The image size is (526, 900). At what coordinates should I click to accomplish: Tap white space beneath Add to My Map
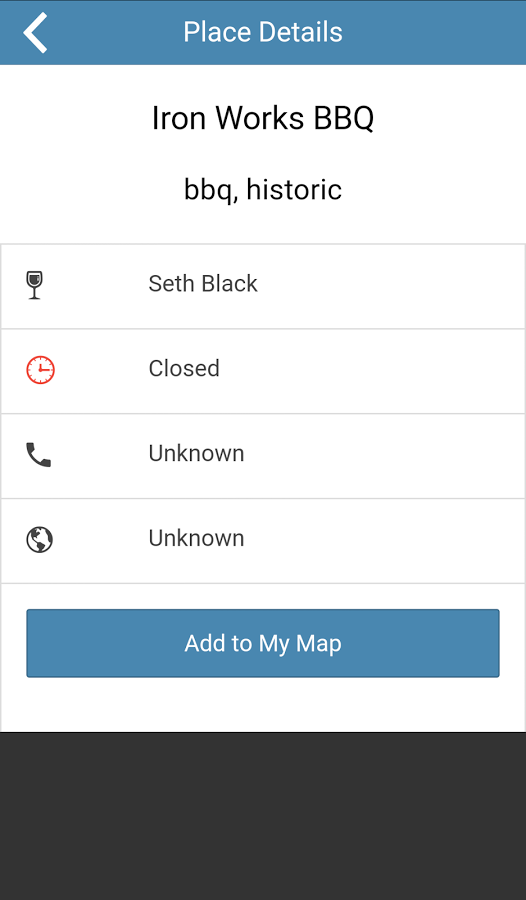(263, 704)
